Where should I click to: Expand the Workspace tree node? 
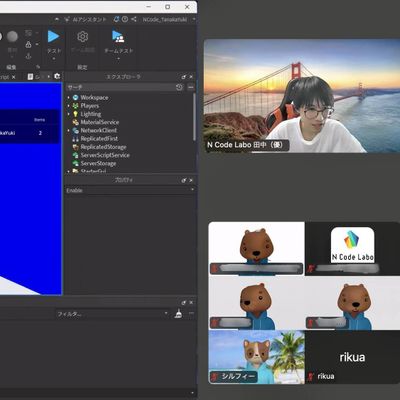69,97
